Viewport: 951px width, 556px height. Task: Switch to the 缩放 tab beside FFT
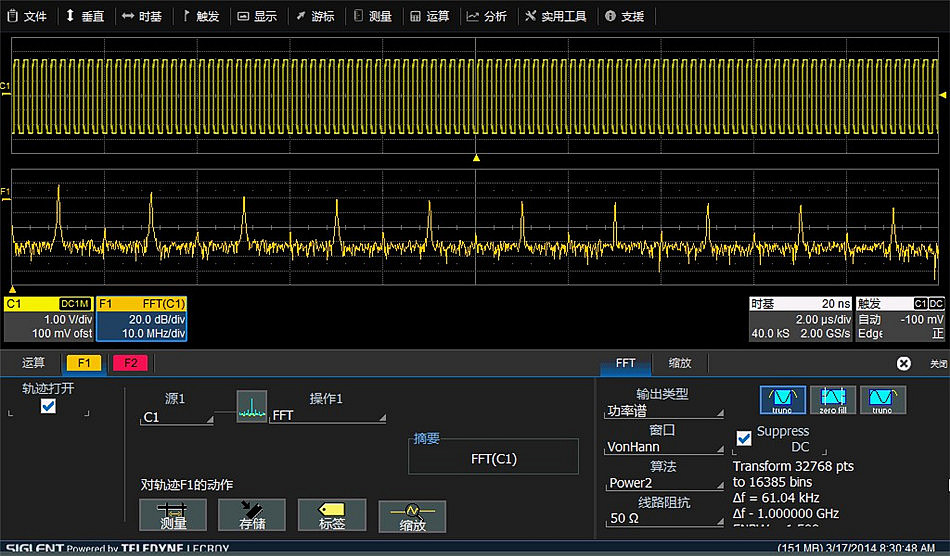pyautogui.click(x=679, y=363)
